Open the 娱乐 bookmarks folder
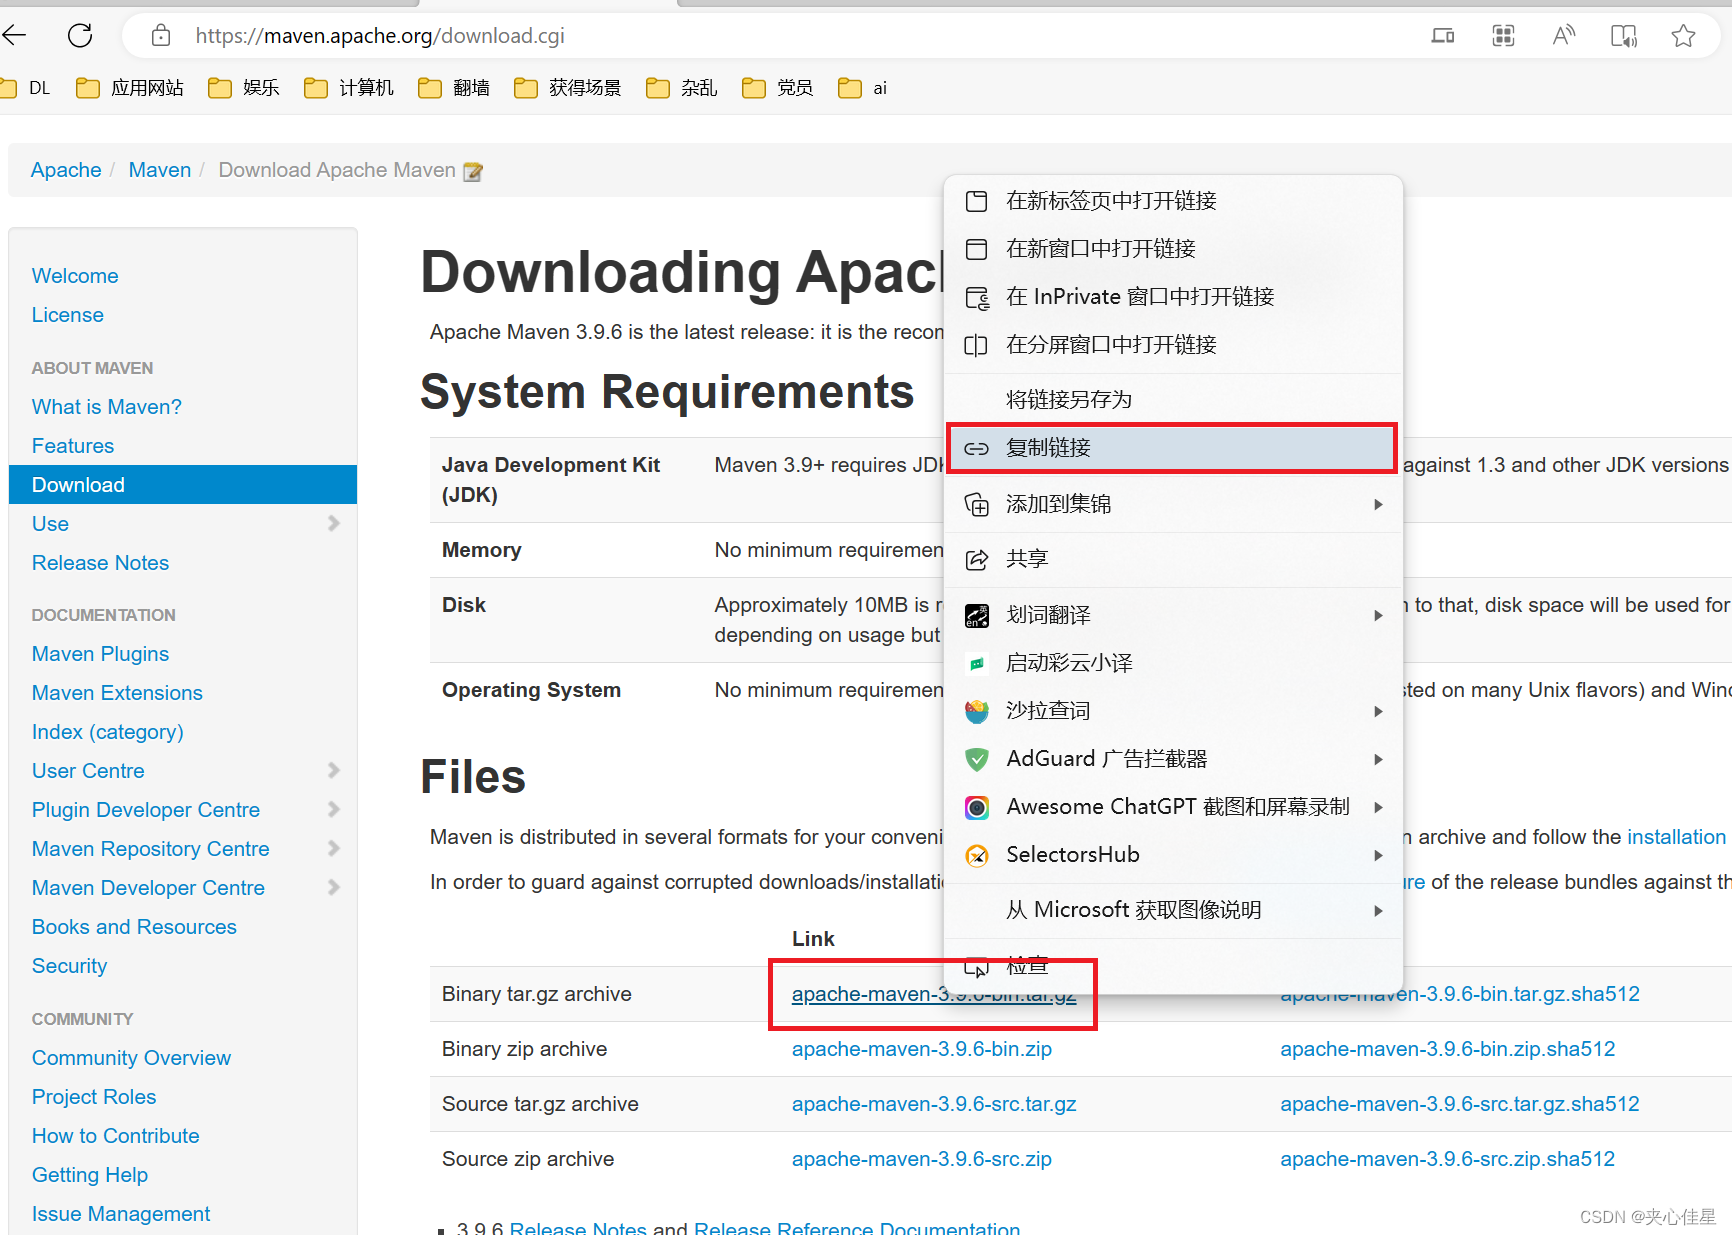Image resolution: width=1732 pixels, height=1235 pixels. click(x=244, y=88)
